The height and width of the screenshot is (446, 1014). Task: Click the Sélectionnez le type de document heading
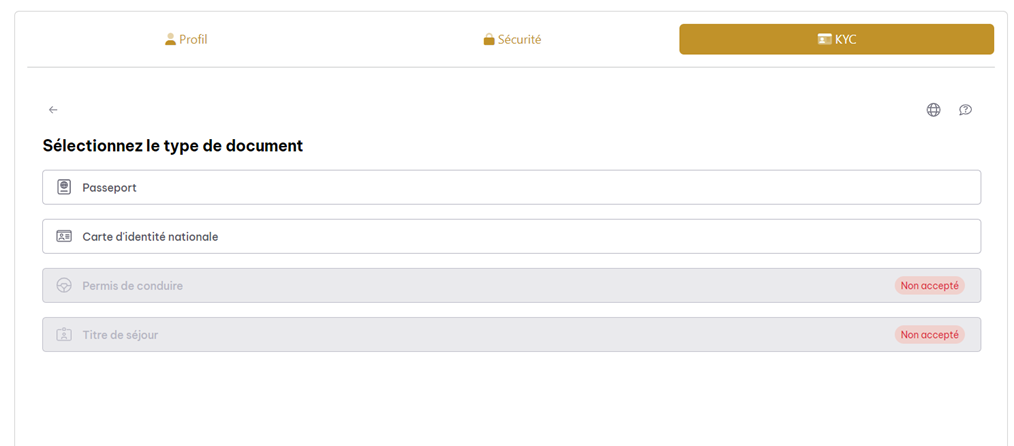pos(173,146)
